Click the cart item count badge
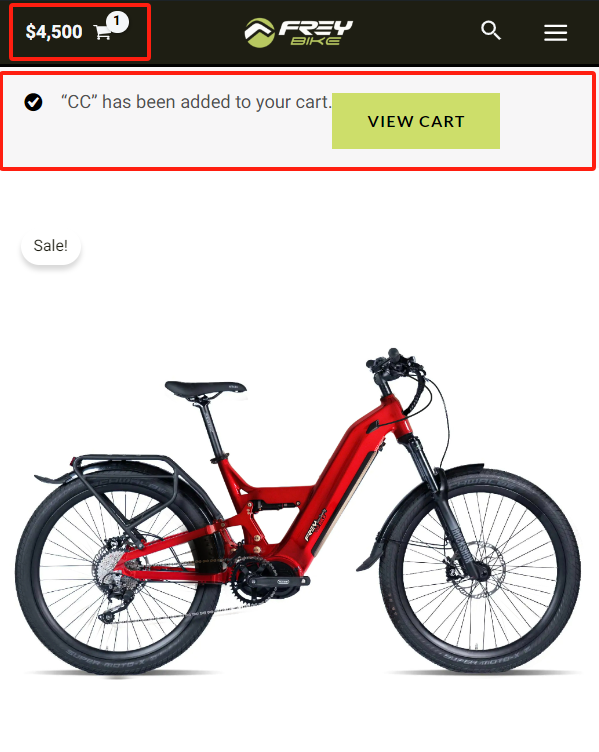The width and height of the screenshot is (599, 752). click(117, 22)
